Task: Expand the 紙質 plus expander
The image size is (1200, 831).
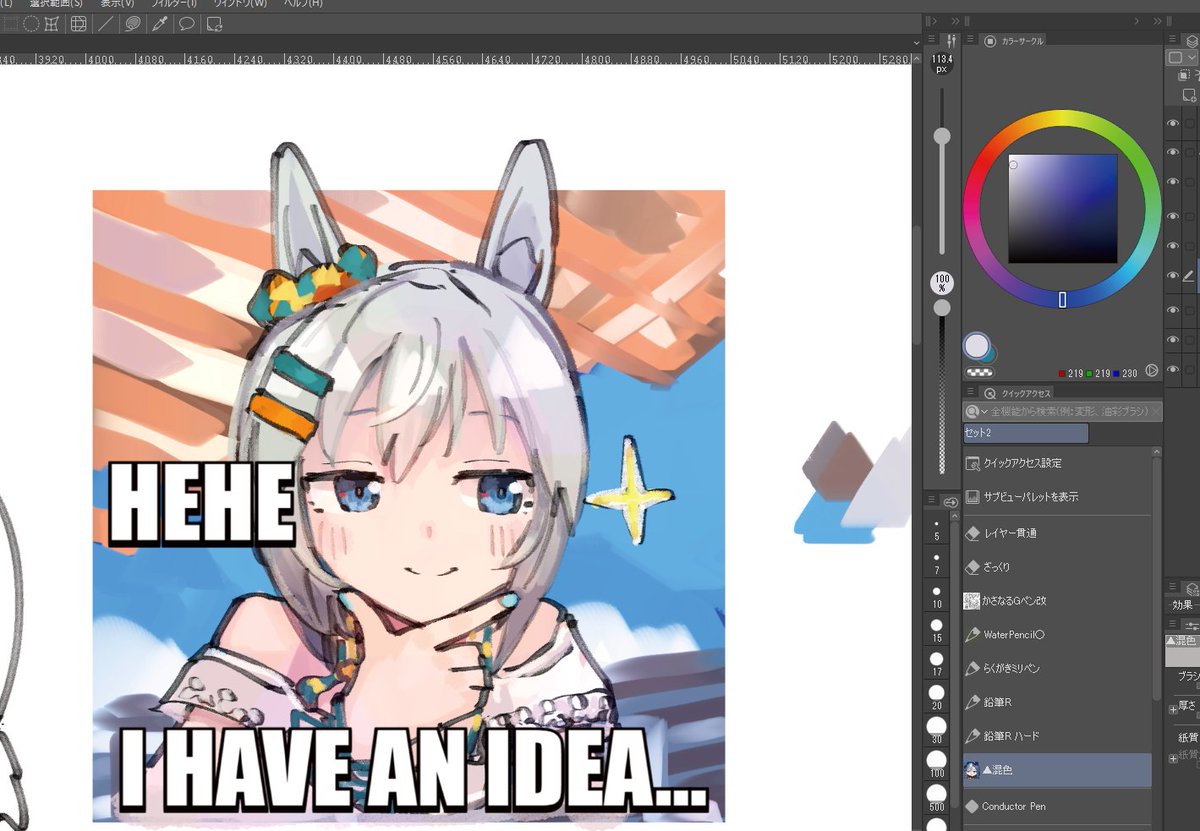Action: 1173,757
